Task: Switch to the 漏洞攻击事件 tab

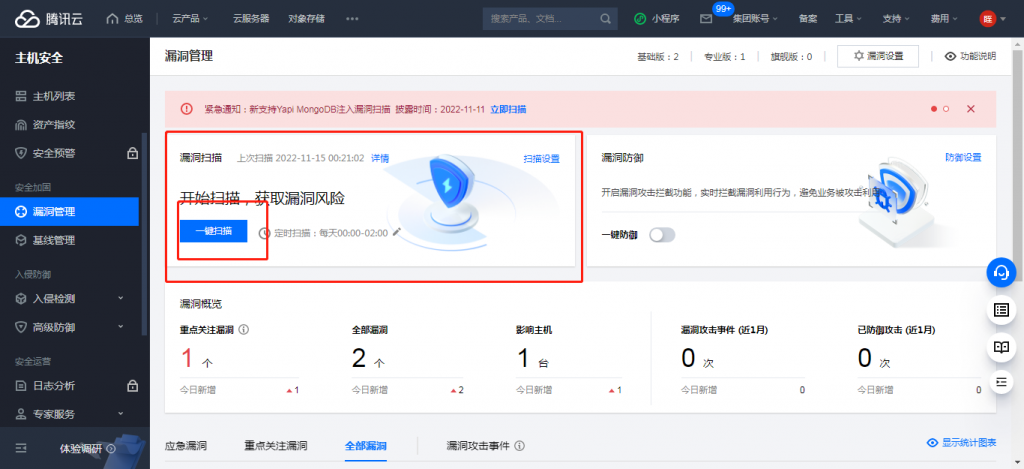Action: (478, 446)
